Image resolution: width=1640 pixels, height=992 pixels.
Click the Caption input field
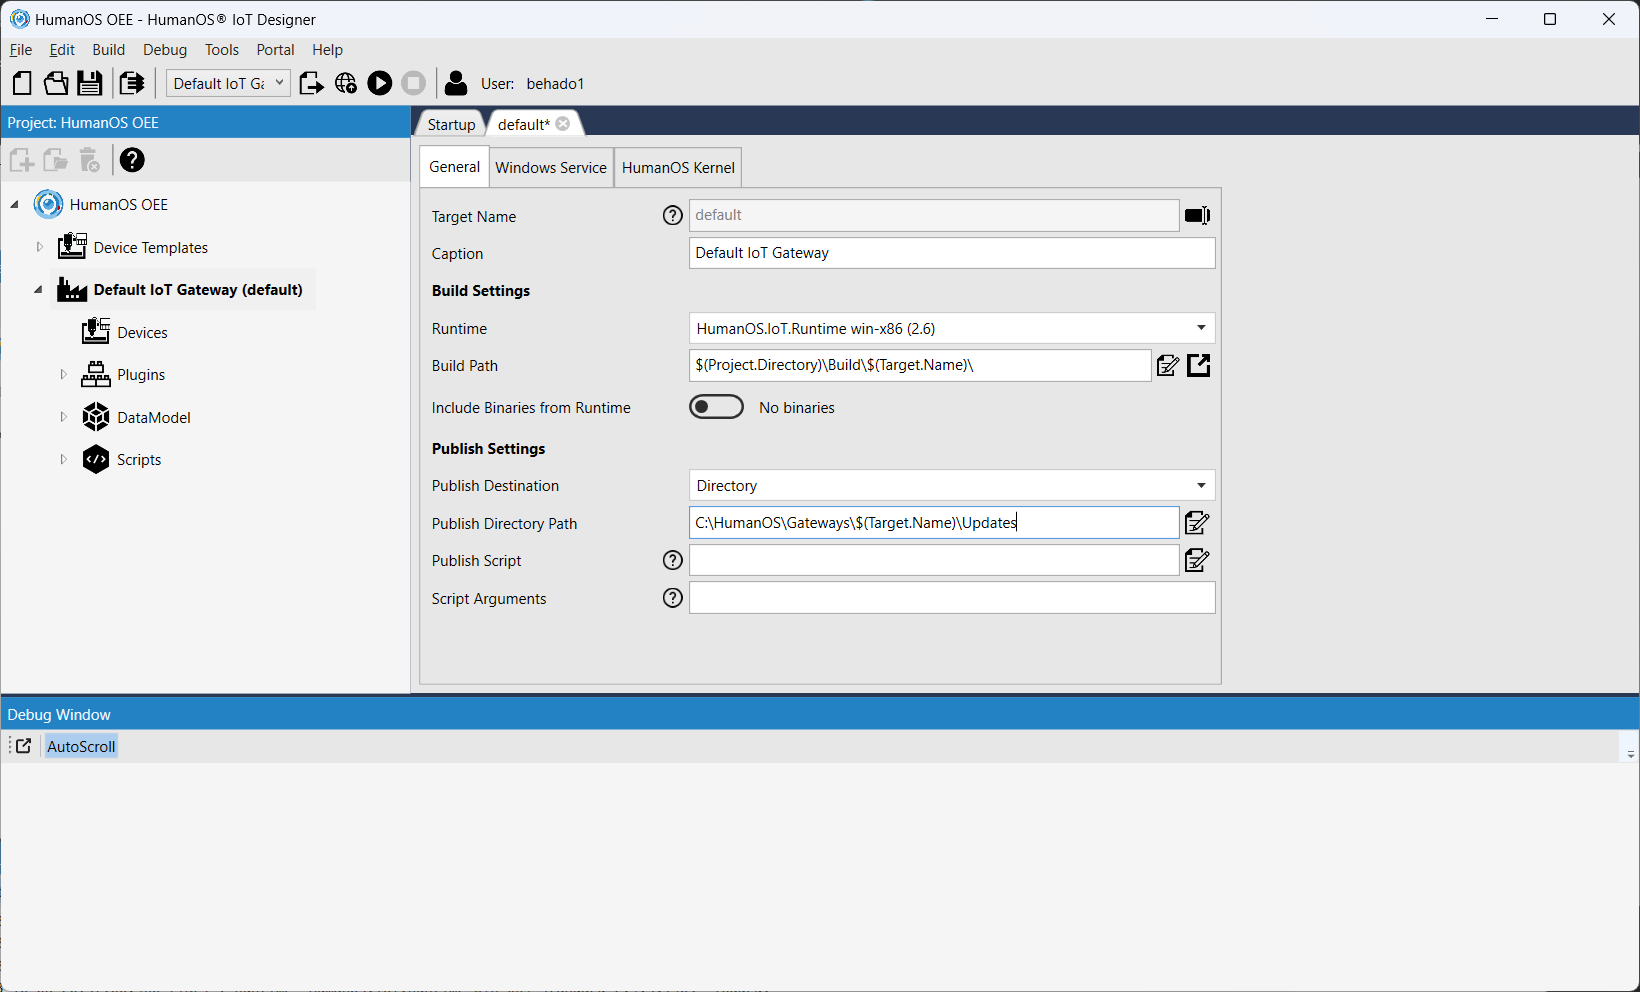pos(952,253)
